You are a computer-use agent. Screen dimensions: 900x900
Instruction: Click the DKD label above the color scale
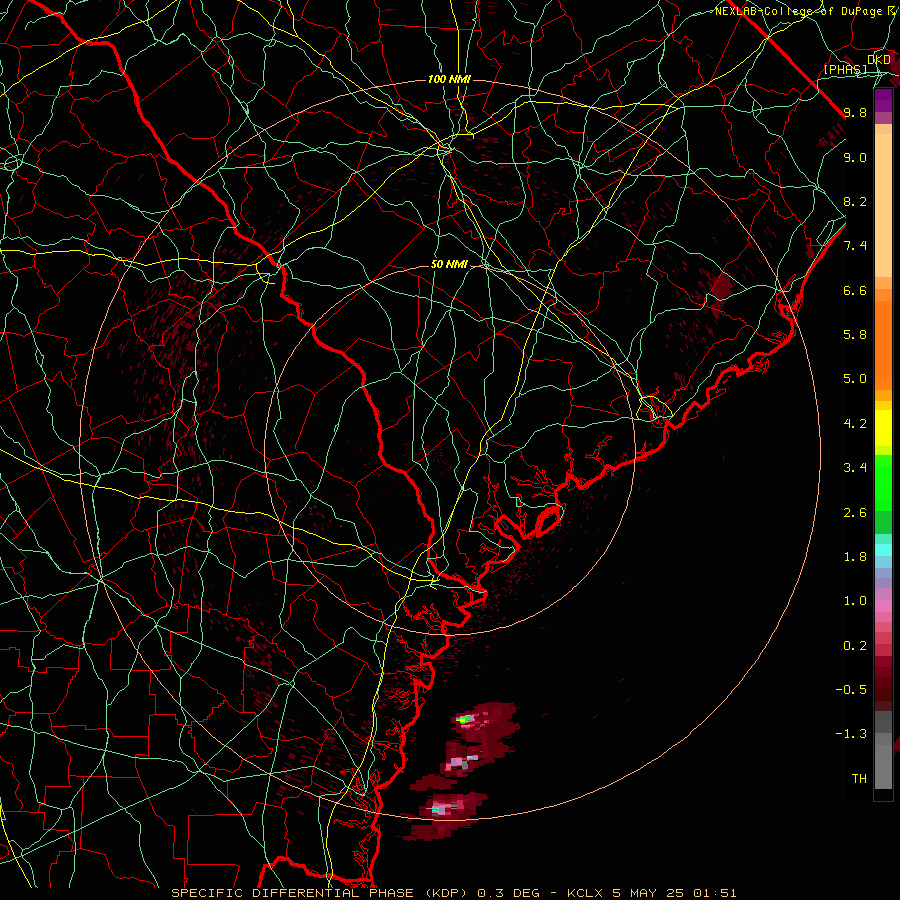[x=879, y=60]
